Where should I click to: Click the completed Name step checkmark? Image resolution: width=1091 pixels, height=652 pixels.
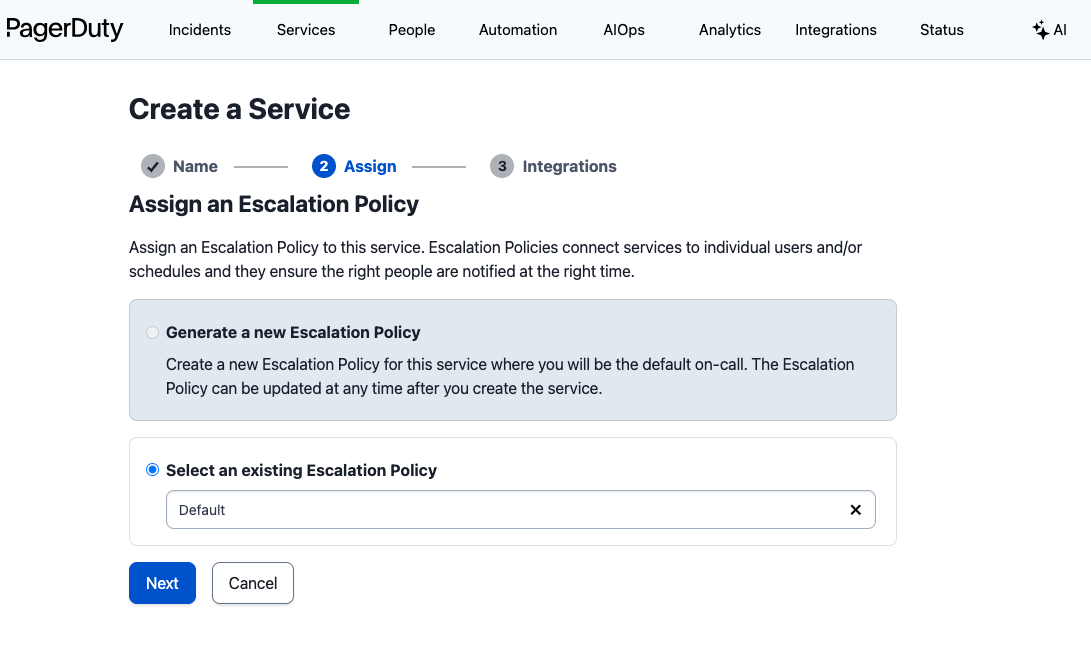pyautogui.click(x=153, y=166)
